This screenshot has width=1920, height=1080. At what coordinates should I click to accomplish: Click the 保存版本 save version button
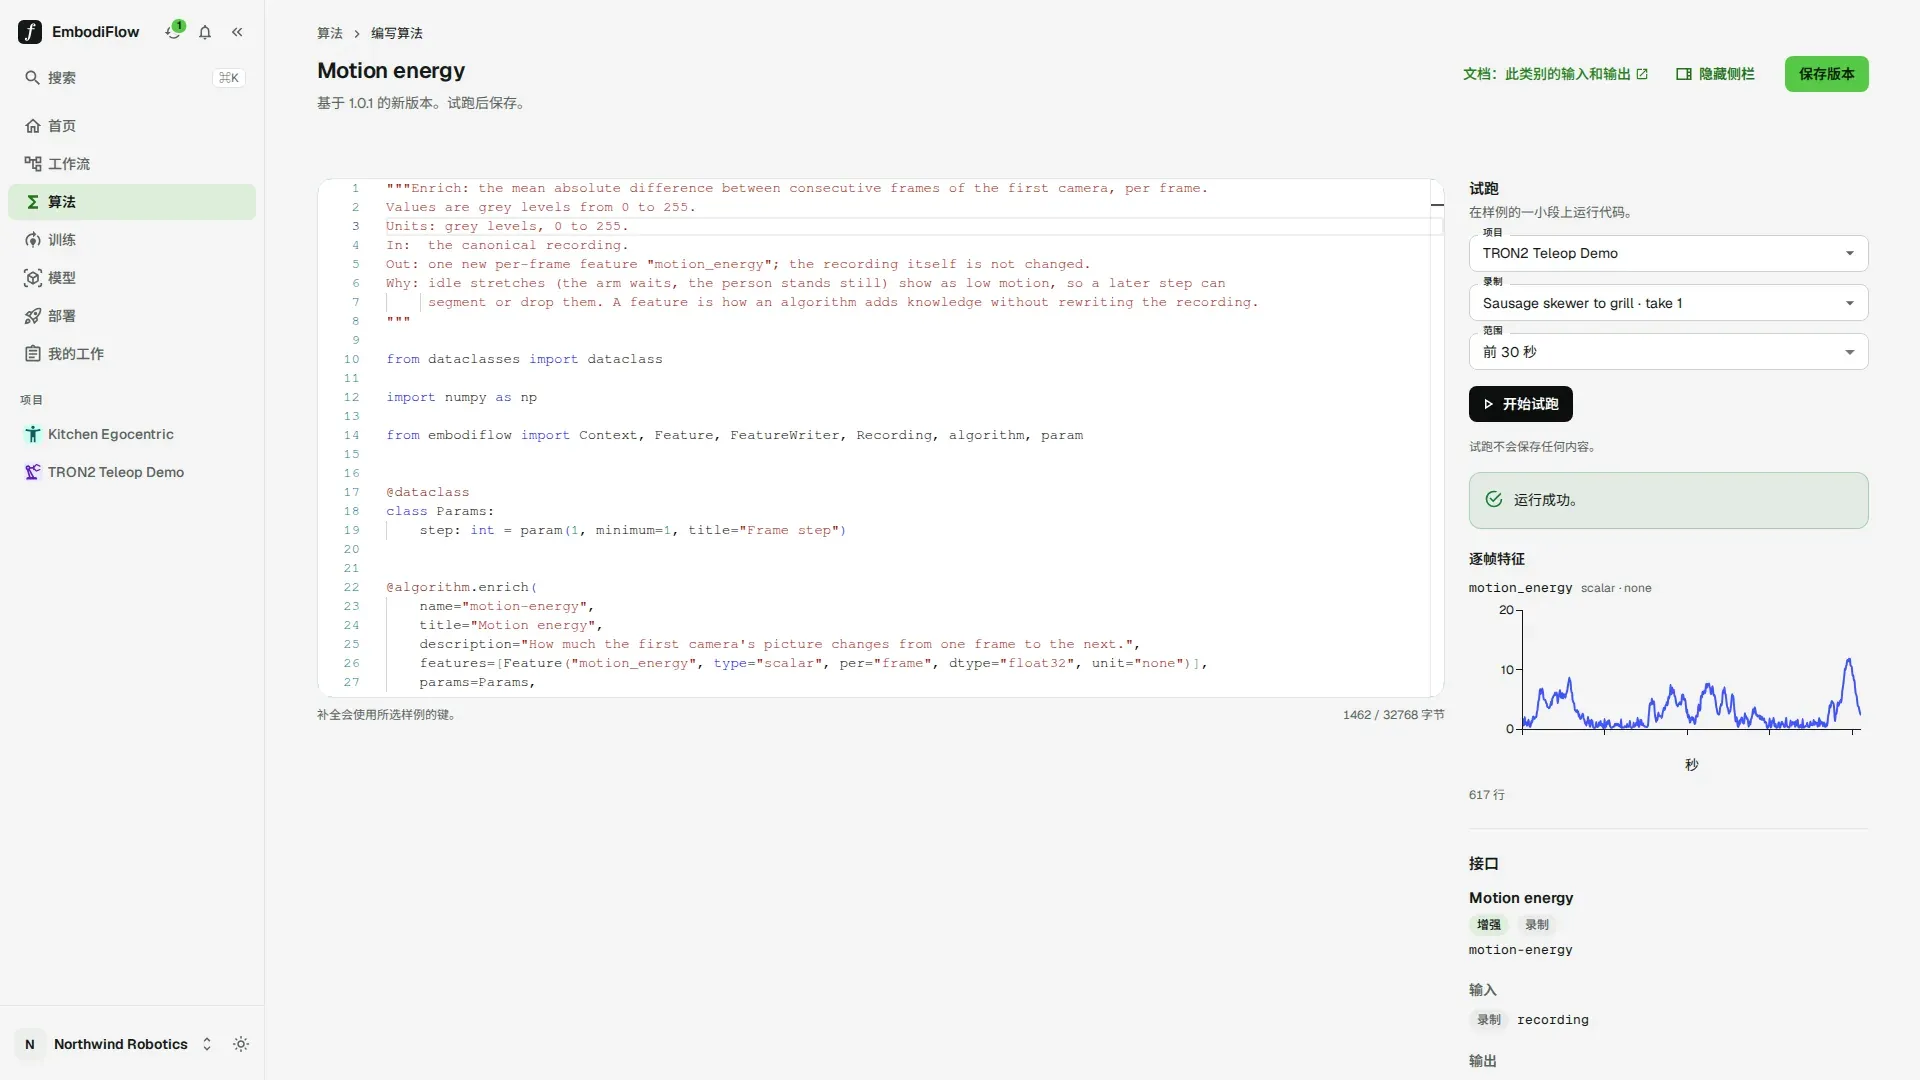pyautogui.click(x=1826, y=74)
